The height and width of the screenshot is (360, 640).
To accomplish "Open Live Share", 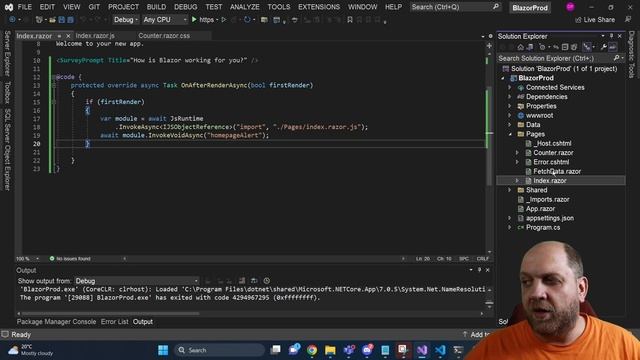I will tap(595, 20).
